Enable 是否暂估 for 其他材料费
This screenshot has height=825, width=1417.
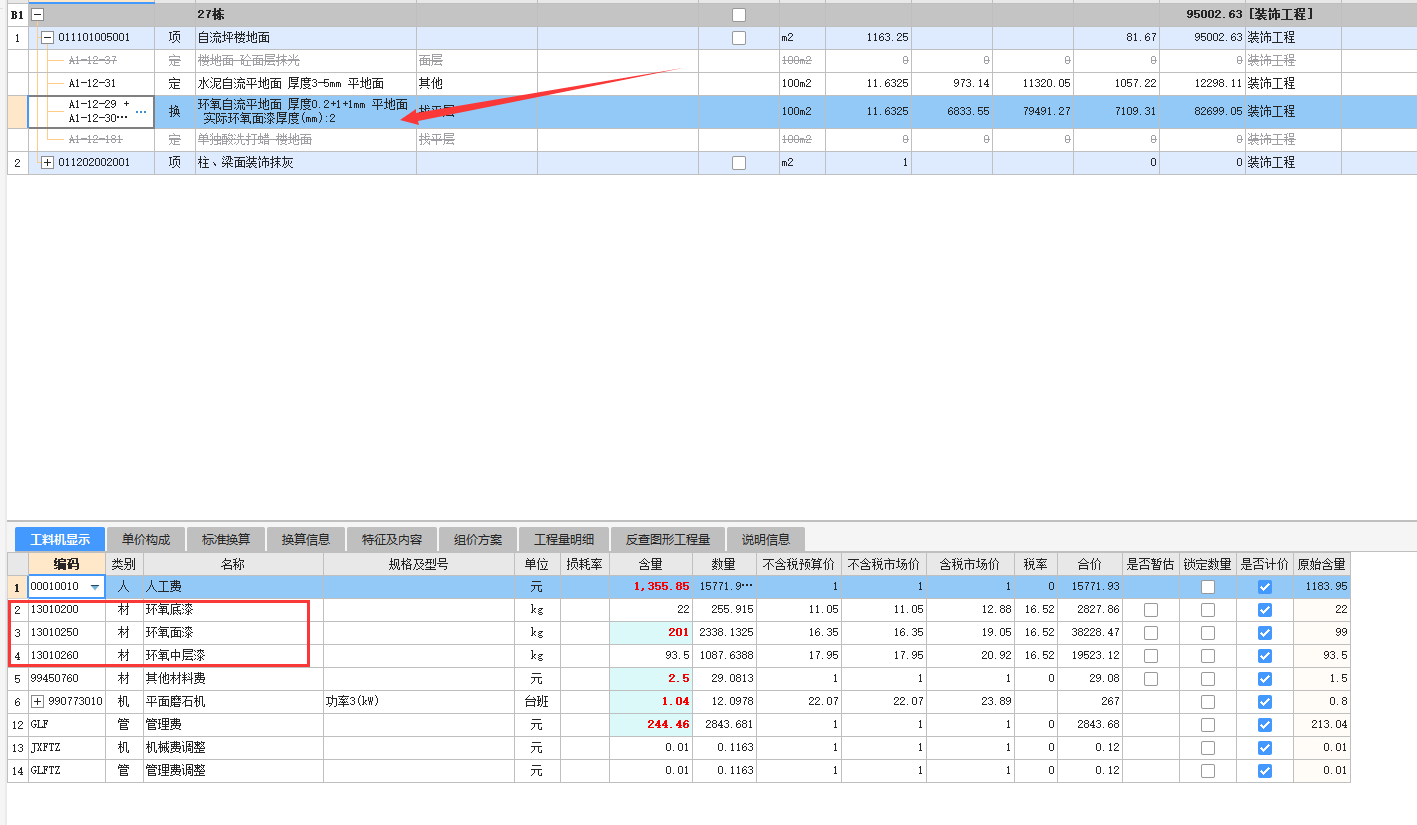pyautogui.click(x=1151, y=678)
